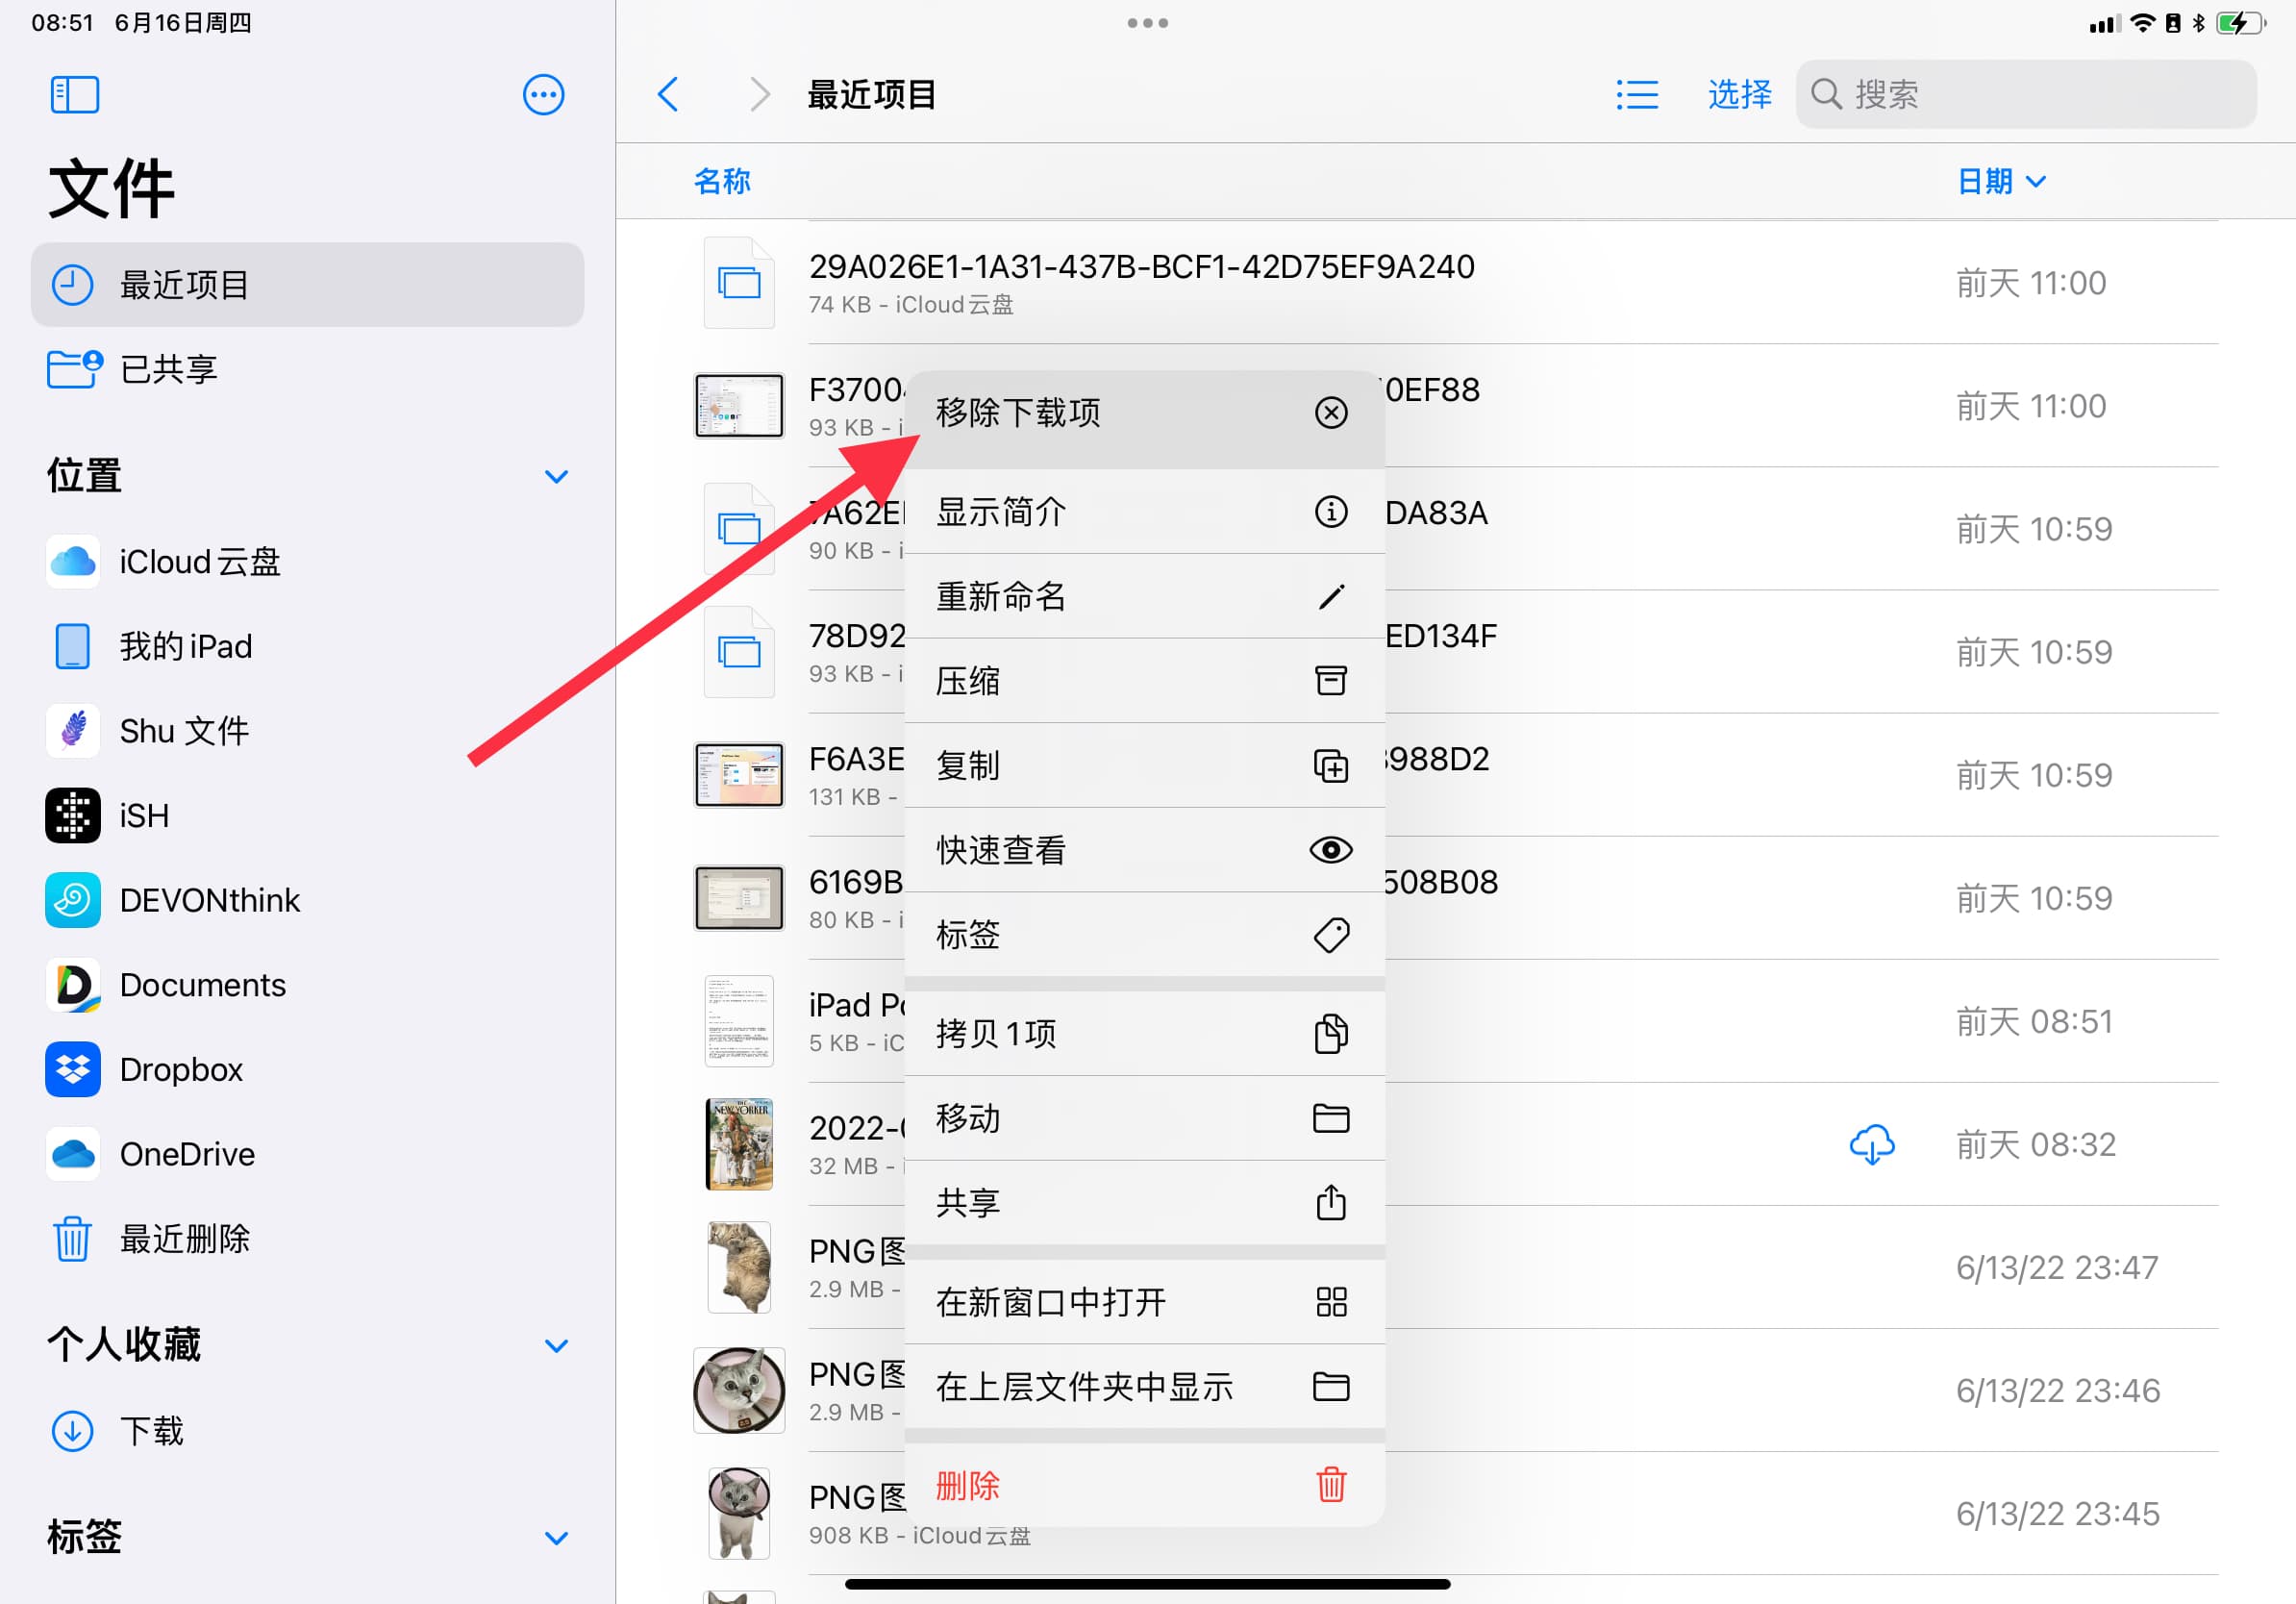Choose 在新窗口中打开 from the context menu
This screenshot has height=1604, width=2296.
coord(1144,1302)
